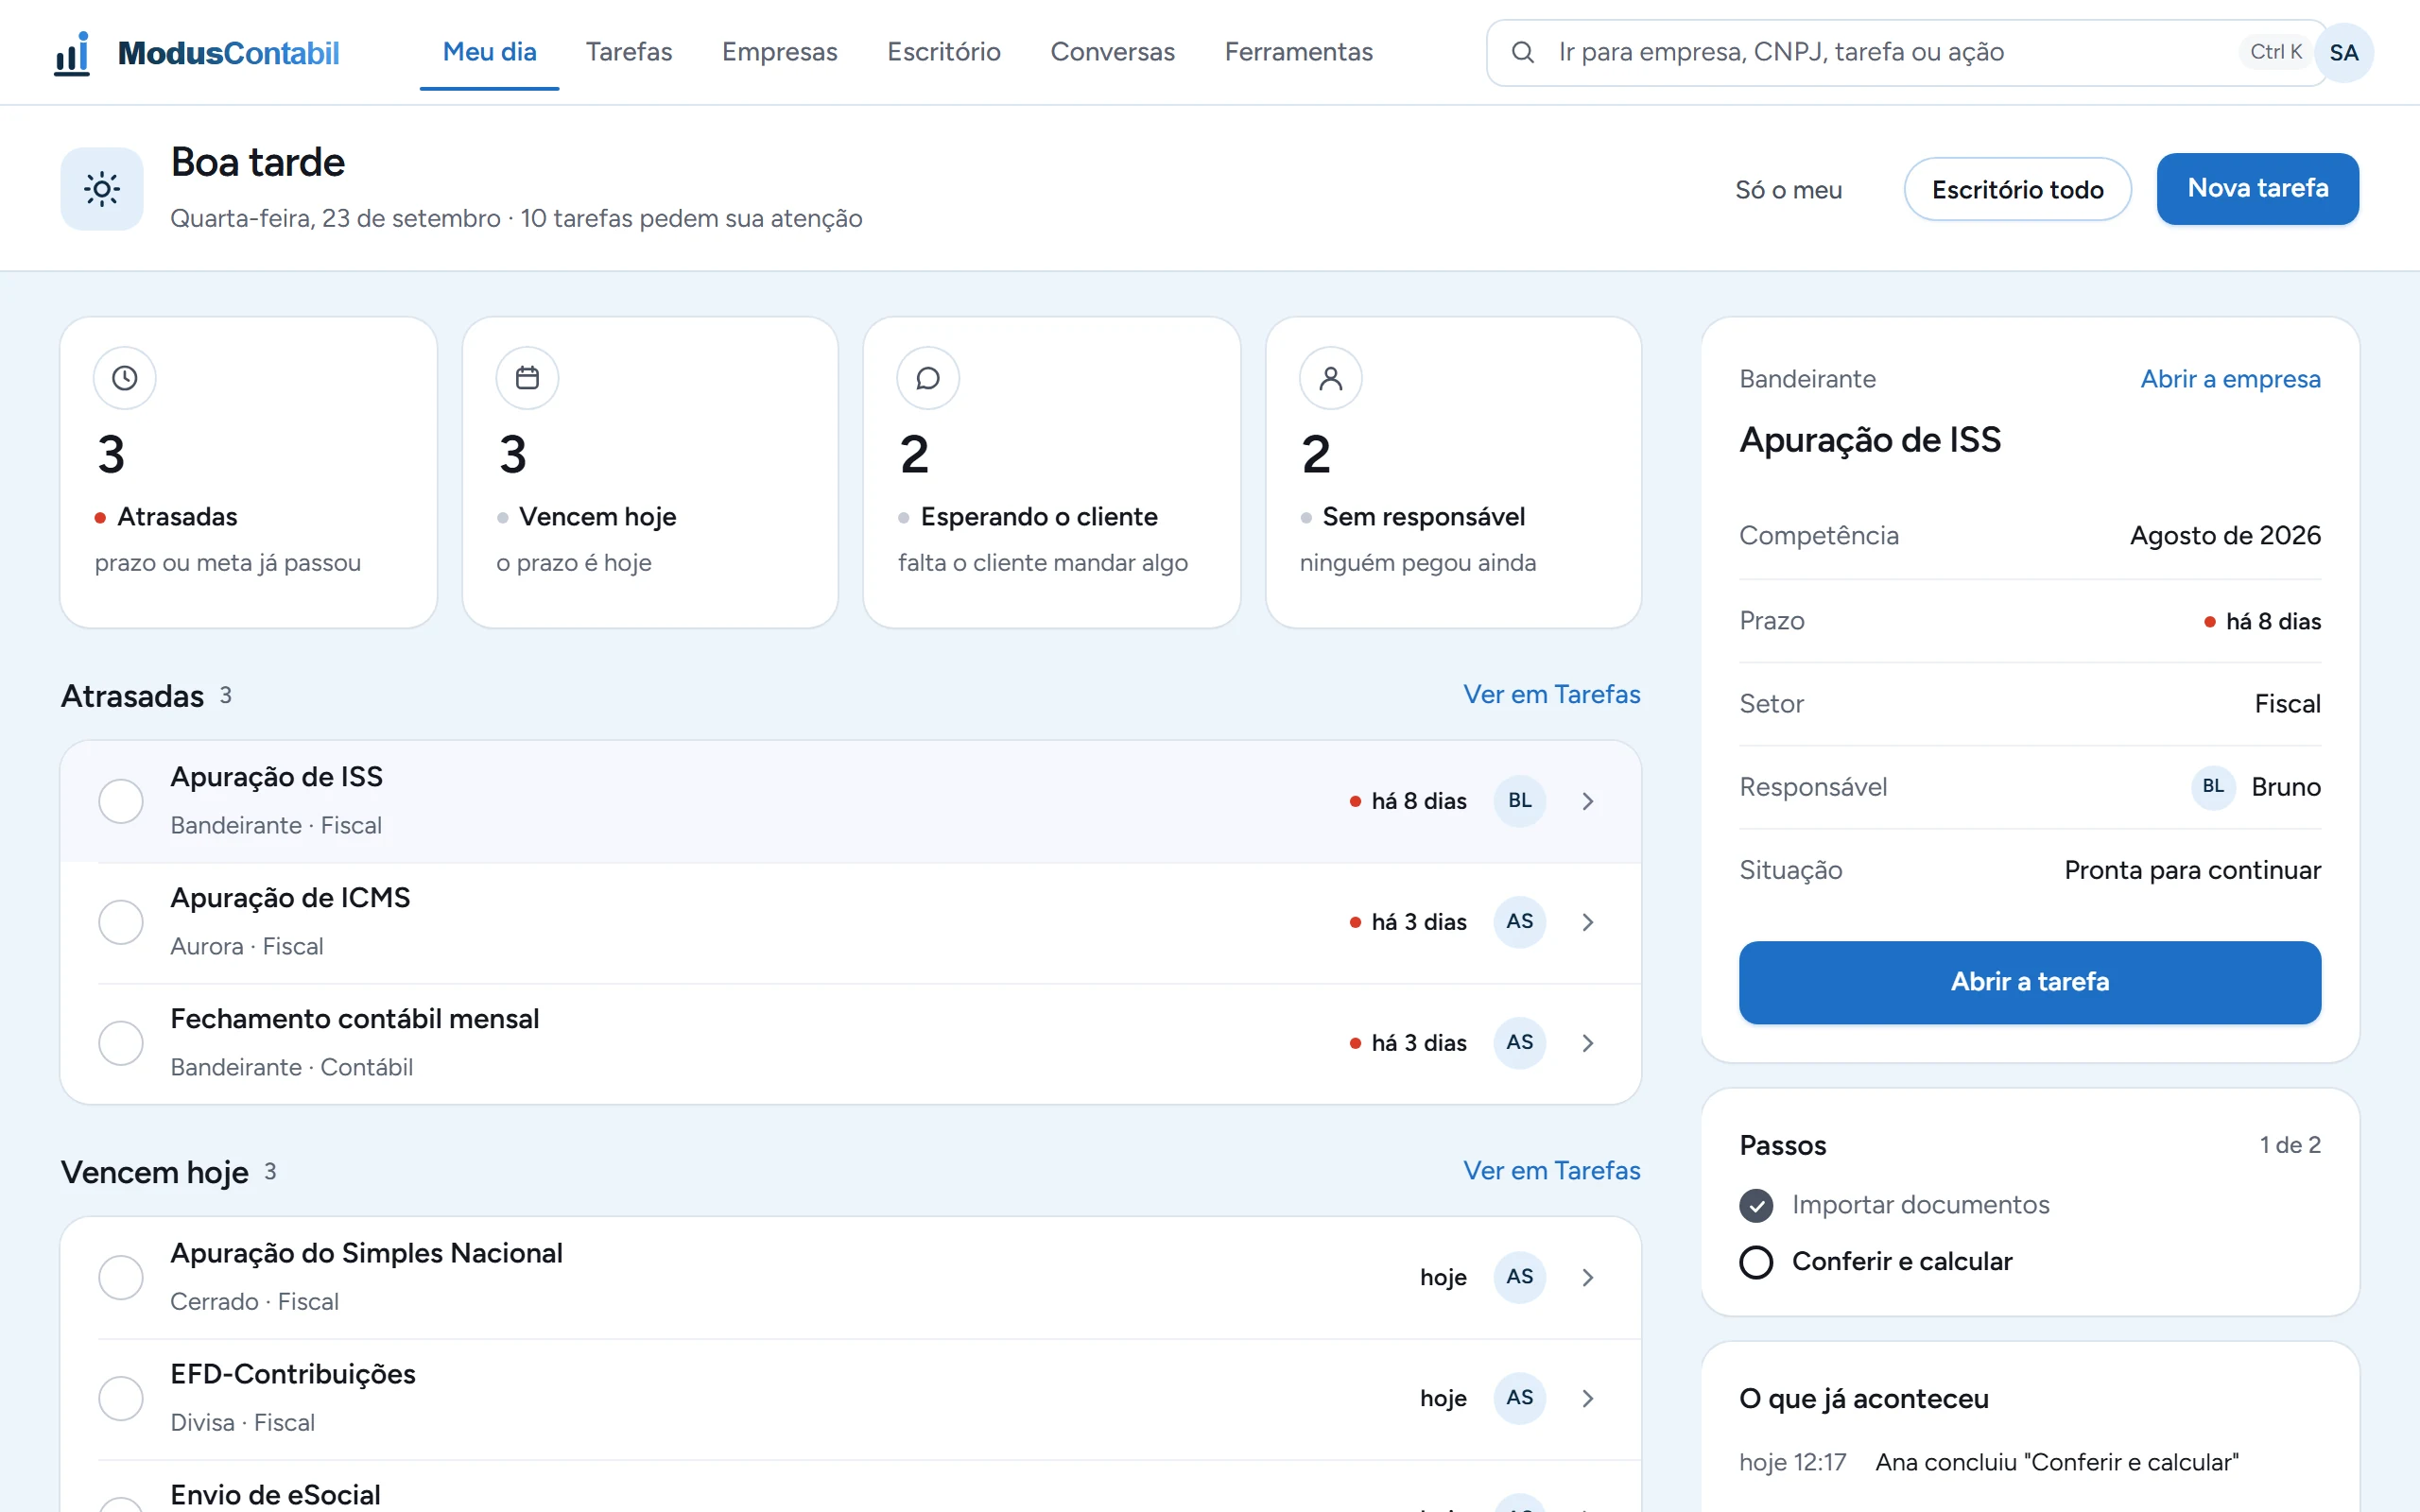The height and width of the screenshot is (1512, 2420).
Task: Open chevron on Fechamento contábil mensal row
Action: pos(1588,1043)
